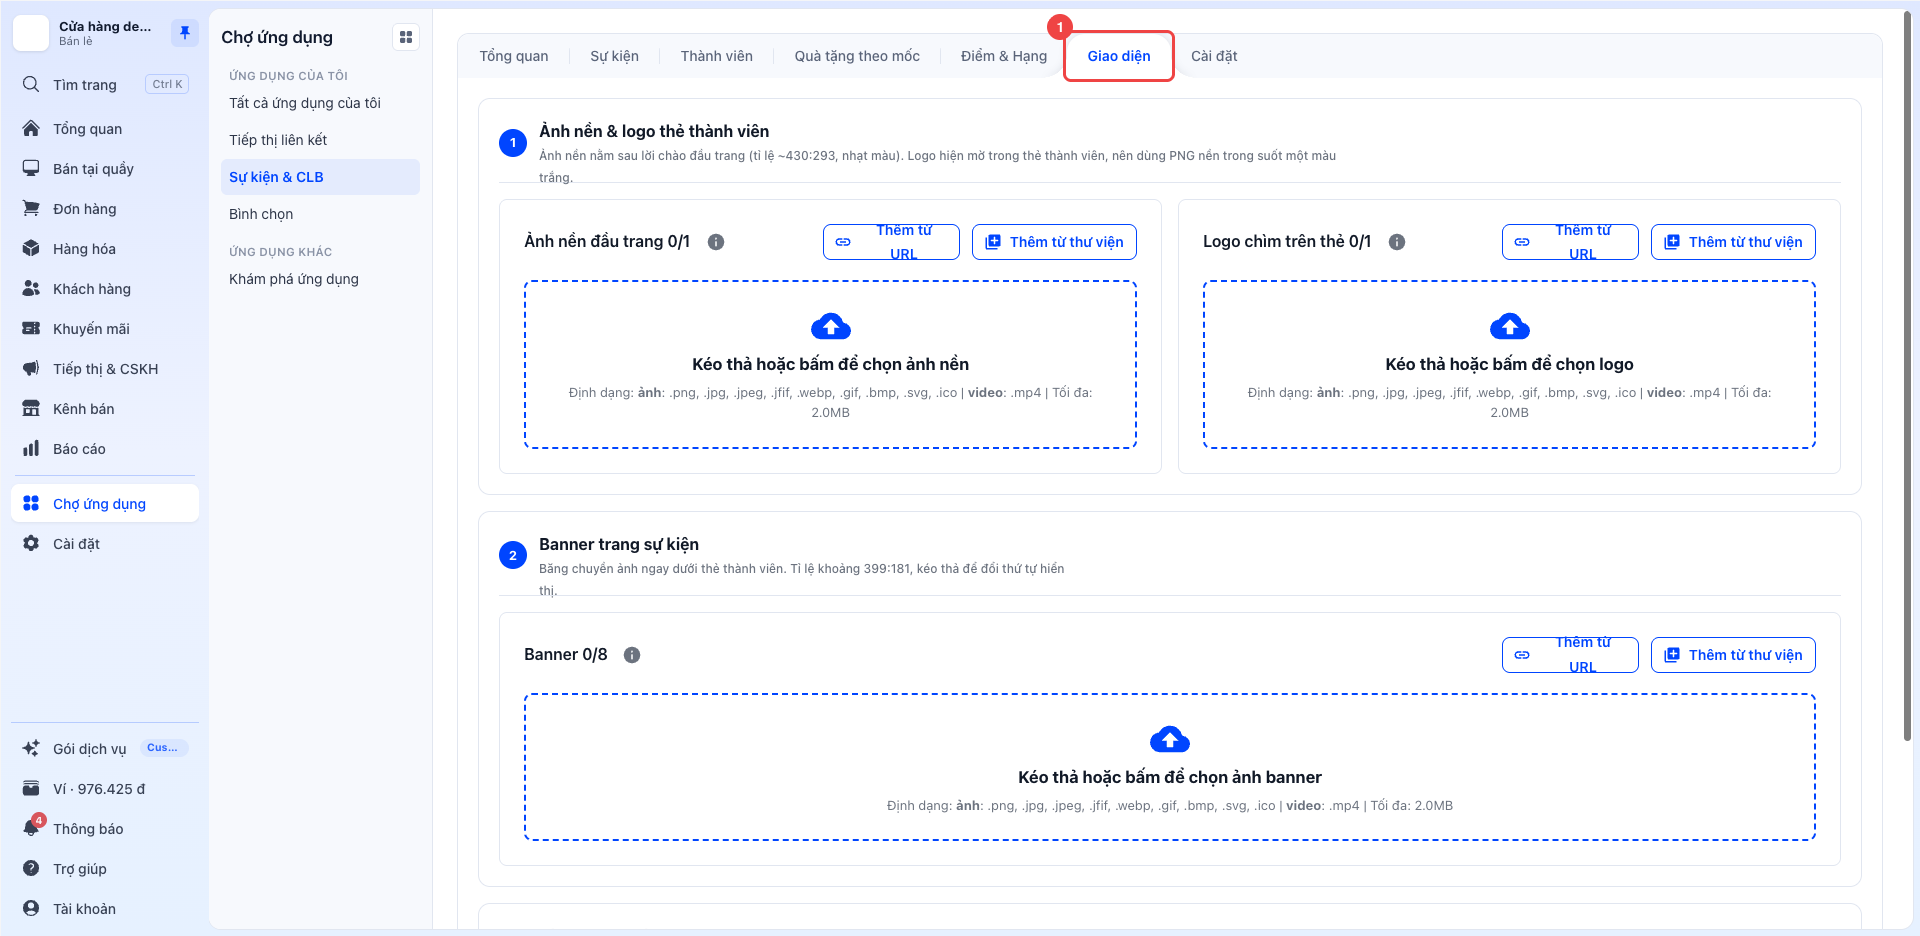Screen dimensions: 1920x936
Task: Click the wallet icon for Ví
Action: [x=32, y=788]
